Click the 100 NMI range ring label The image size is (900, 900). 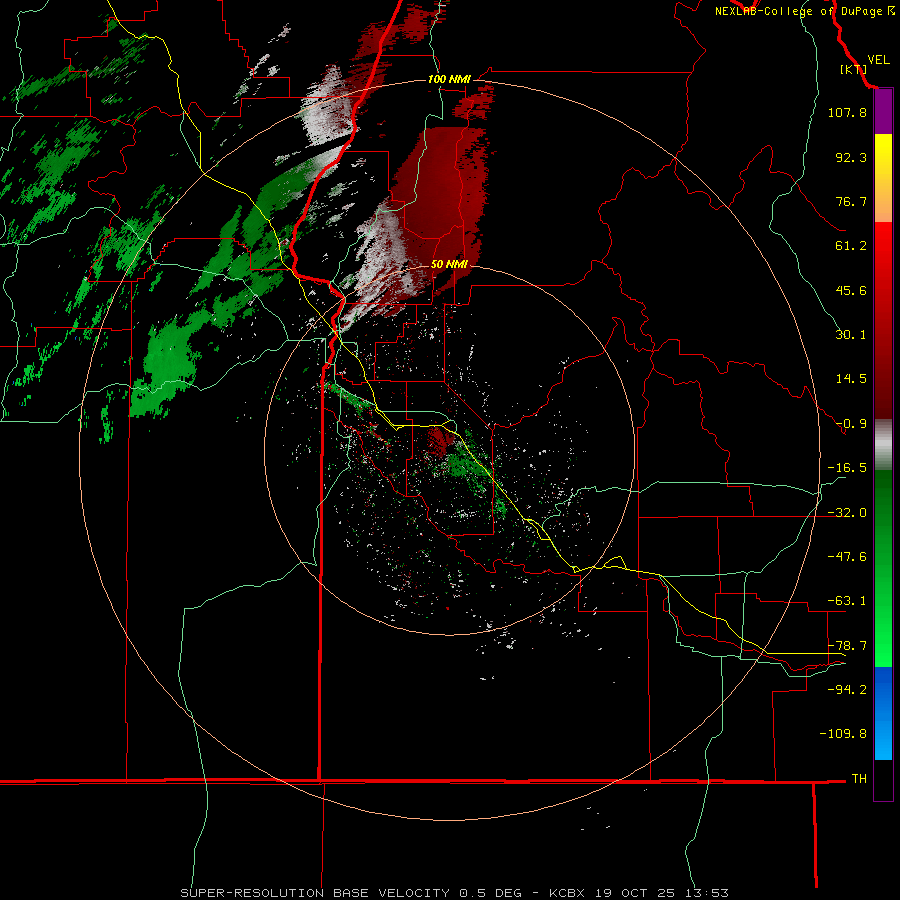point(449,79)
